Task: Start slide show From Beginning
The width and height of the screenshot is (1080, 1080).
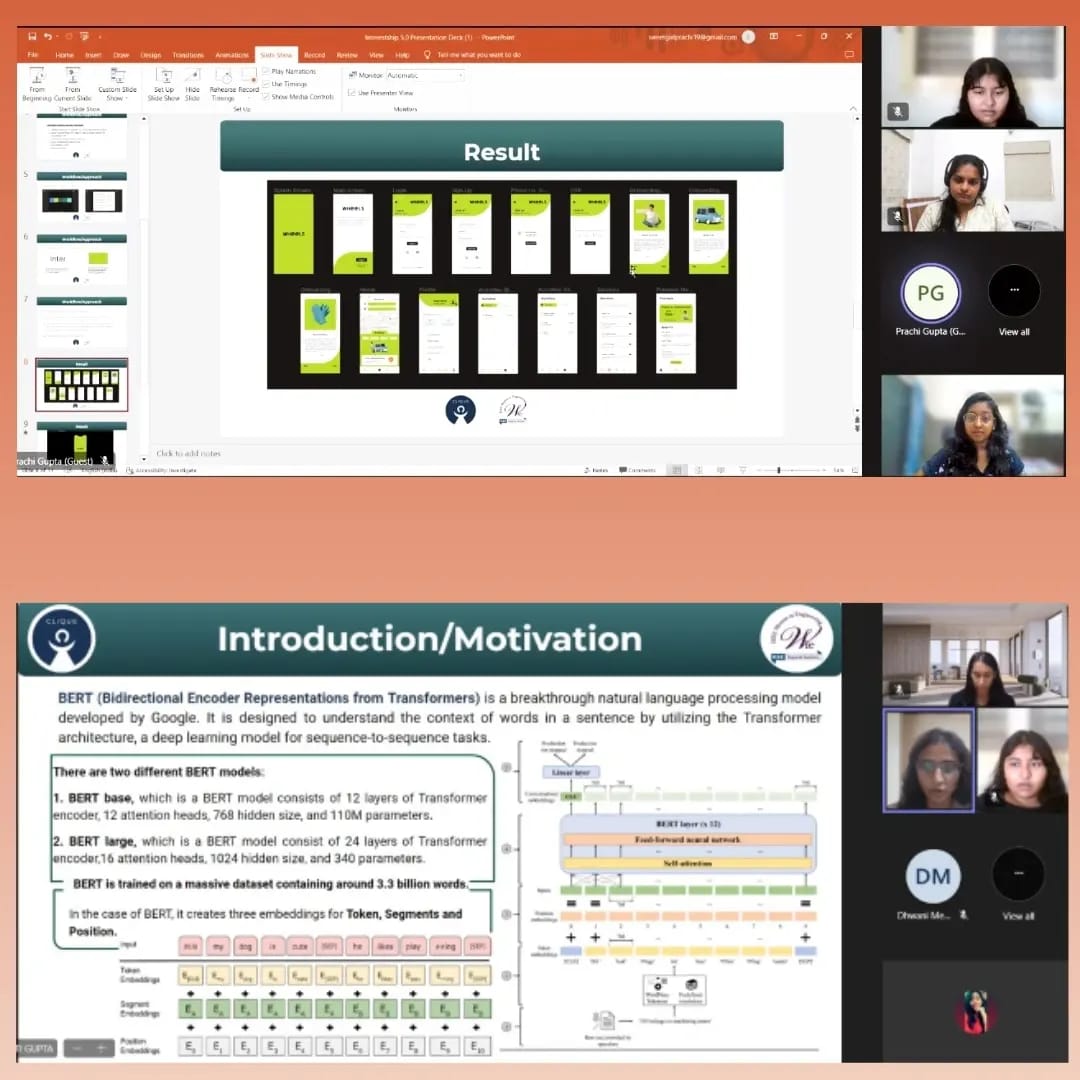Action: click(37, 85)
